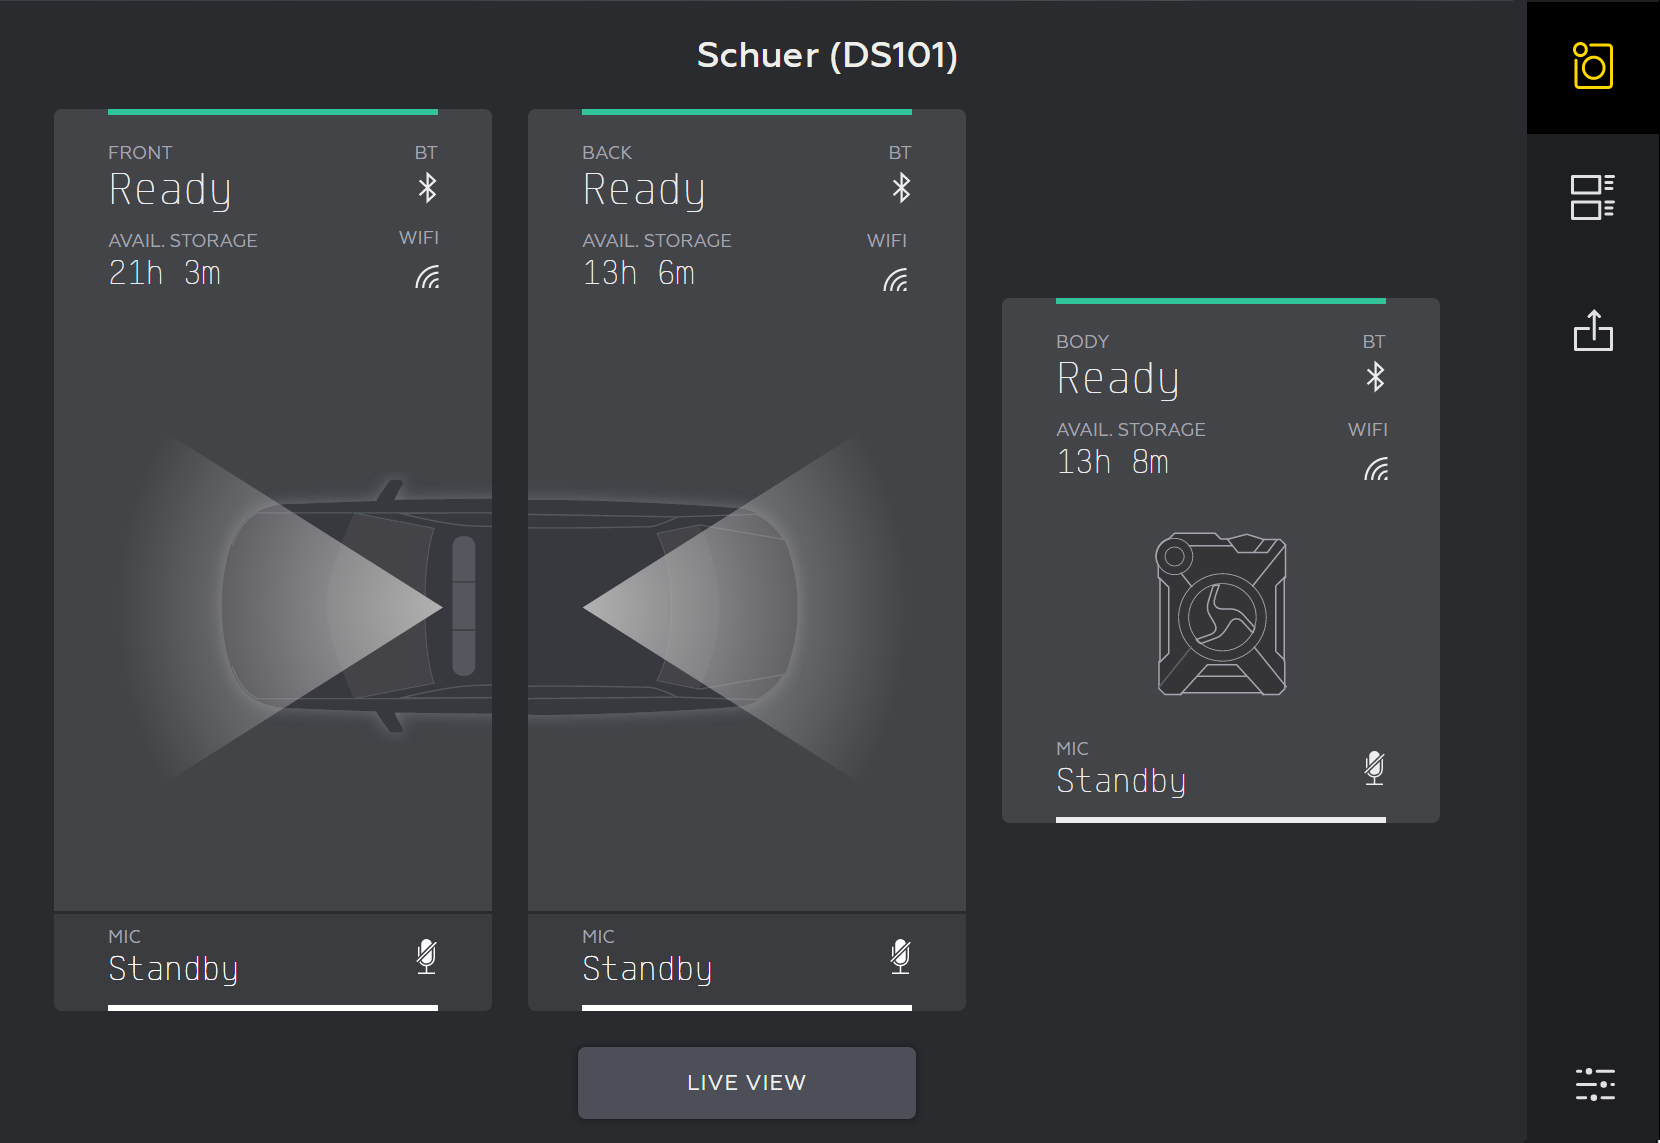Click the Bluetooth icon on the BODY camera card

click(x=1374, y=377)
